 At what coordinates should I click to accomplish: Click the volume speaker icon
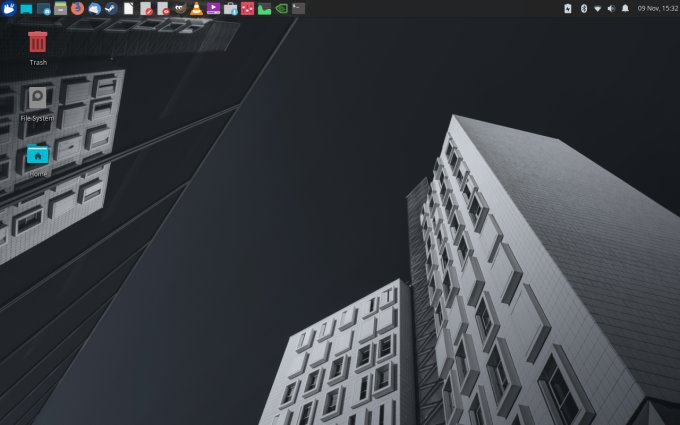pos(611,8)
